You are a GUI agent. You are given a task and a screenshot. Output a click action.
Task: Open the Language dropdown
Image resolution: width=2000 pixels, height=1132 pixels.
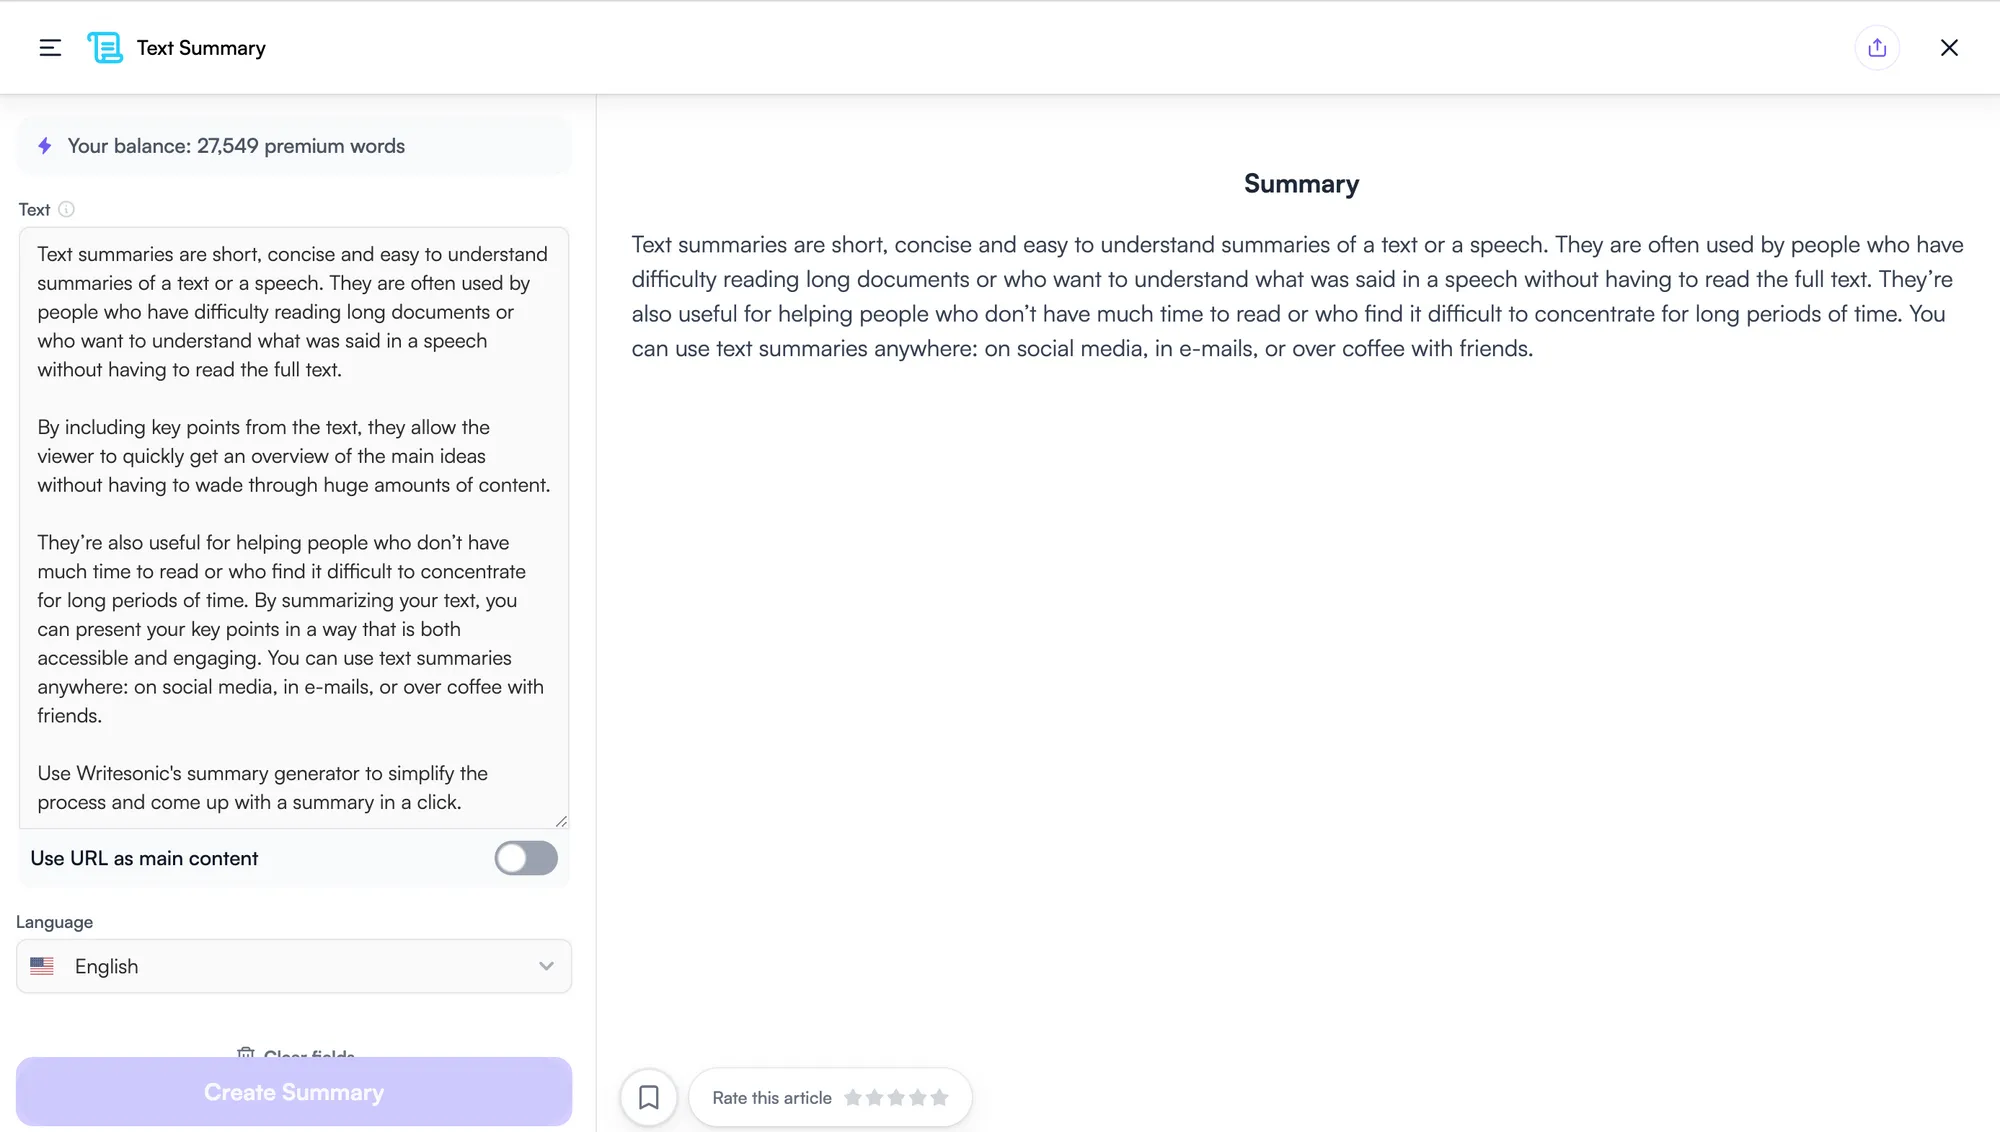click(294, 966)
